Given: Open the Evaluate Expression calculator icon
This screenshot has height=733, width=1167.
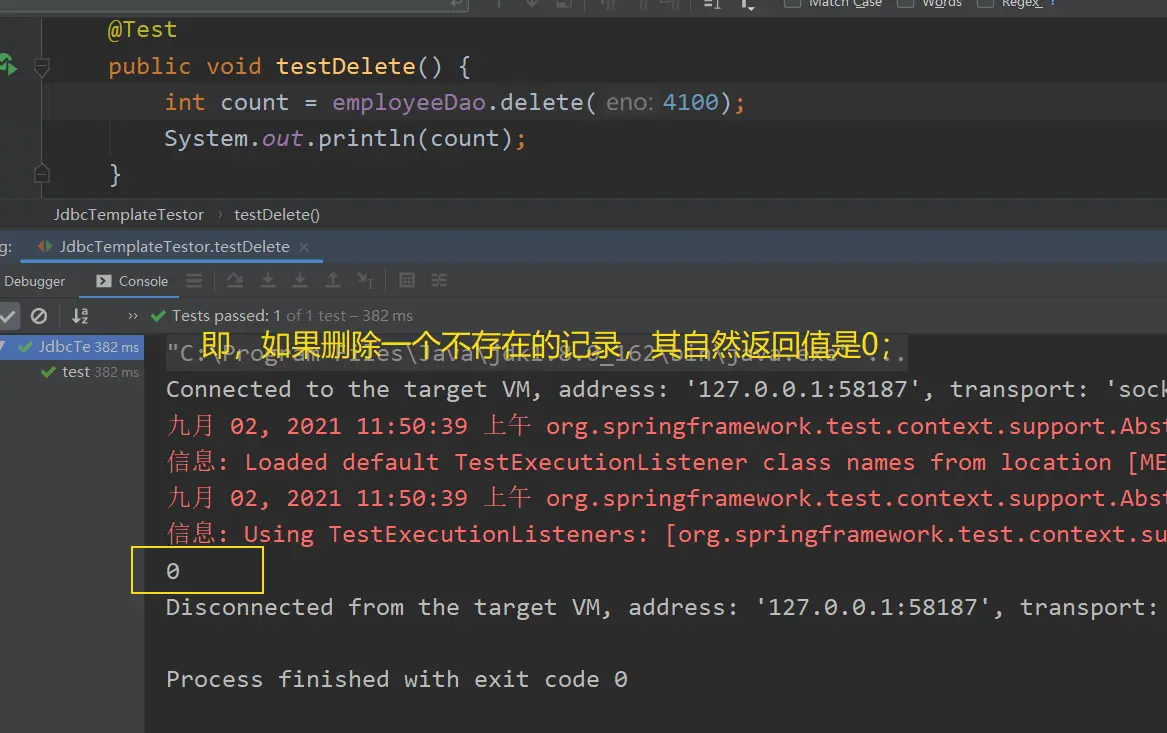Looking at the screenshot, I should (x=406, y=281).
